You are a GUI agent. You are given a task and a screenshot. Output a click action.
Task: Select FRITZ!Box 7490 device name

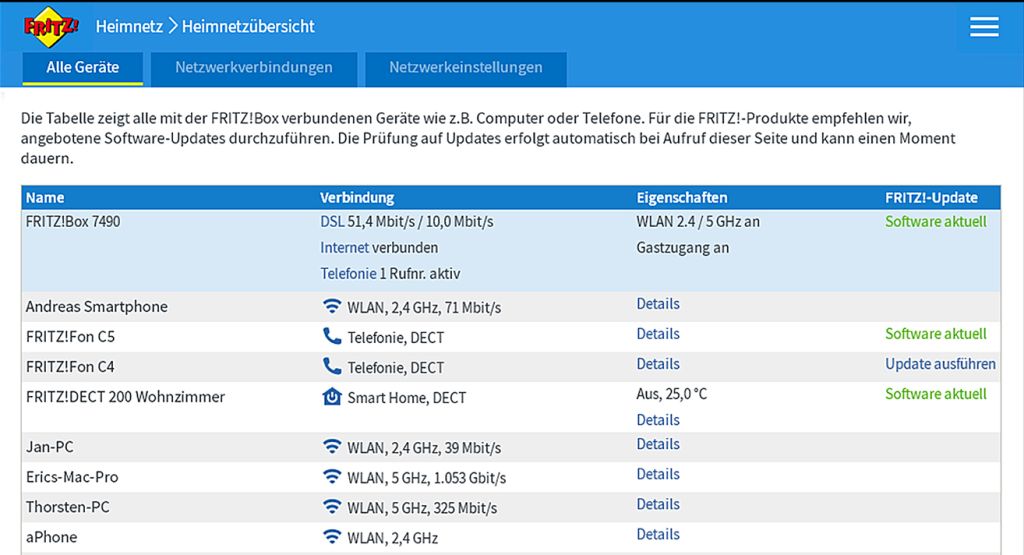pos(73,221)
